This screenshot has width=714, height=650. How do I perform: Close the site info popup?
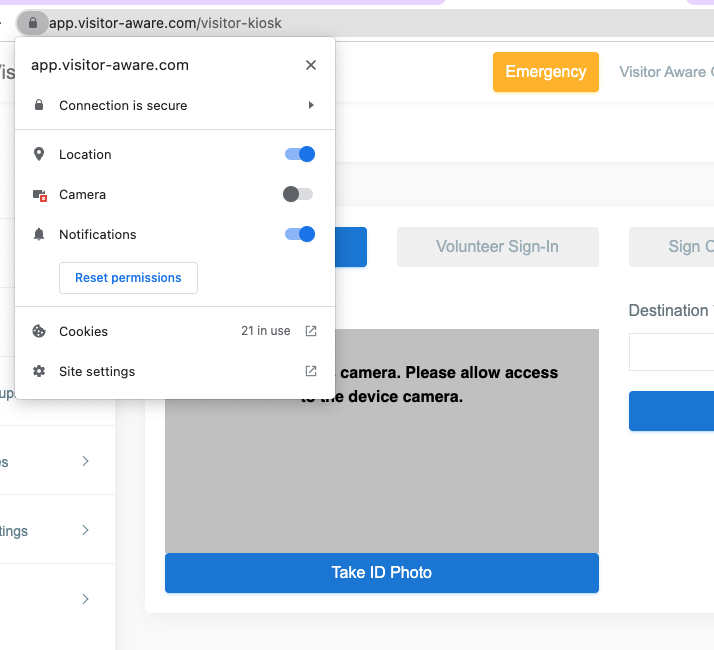coord(311,65)
